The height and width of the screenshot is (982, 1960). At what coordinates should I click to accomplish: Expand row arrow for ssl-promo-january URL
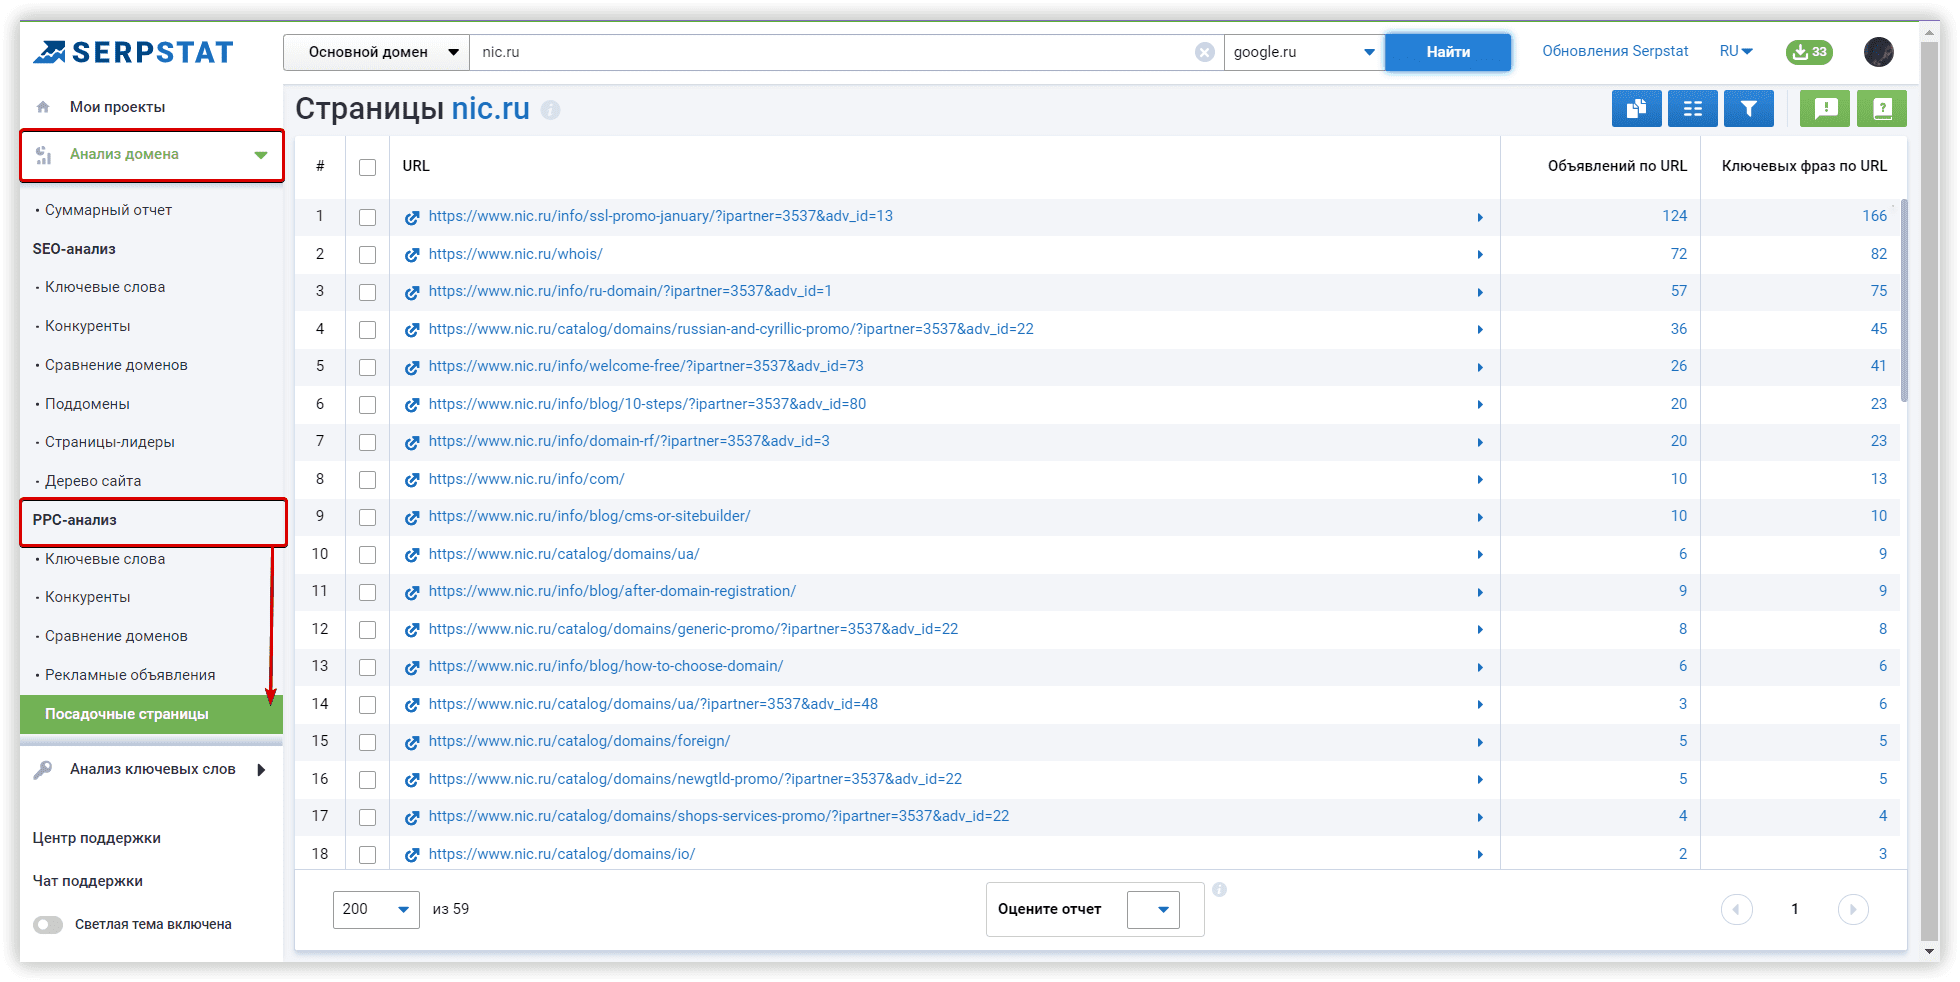[1480, 217]
